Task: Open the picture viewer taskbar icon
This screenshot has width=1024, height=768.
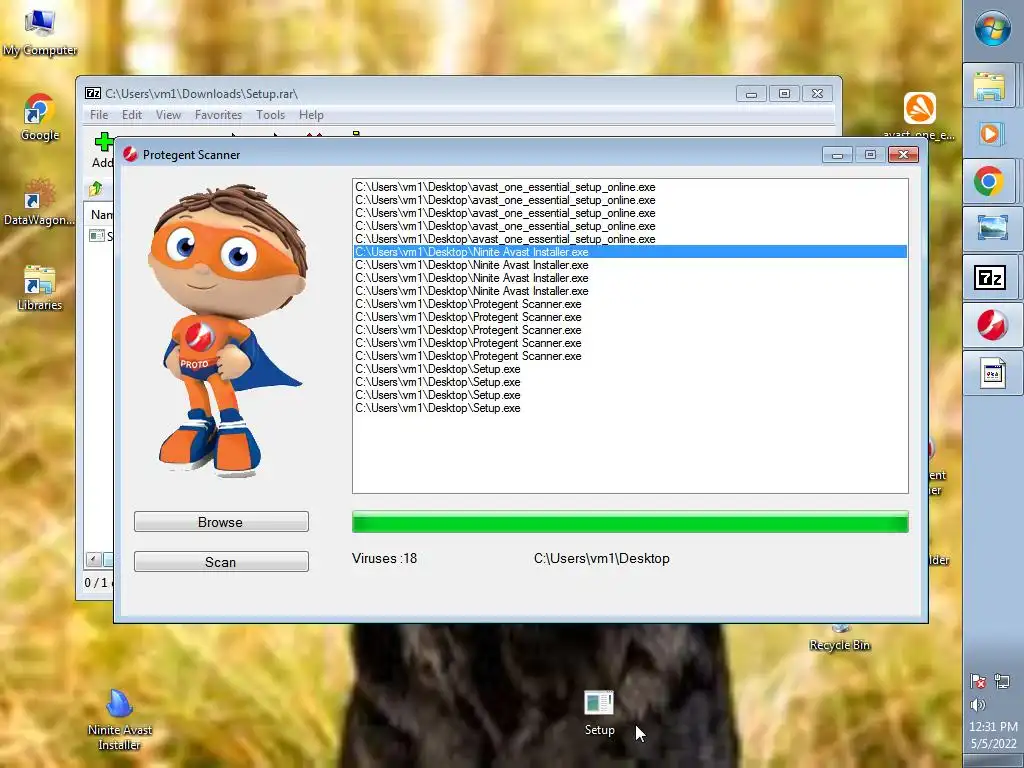Action: pos(991,229)
